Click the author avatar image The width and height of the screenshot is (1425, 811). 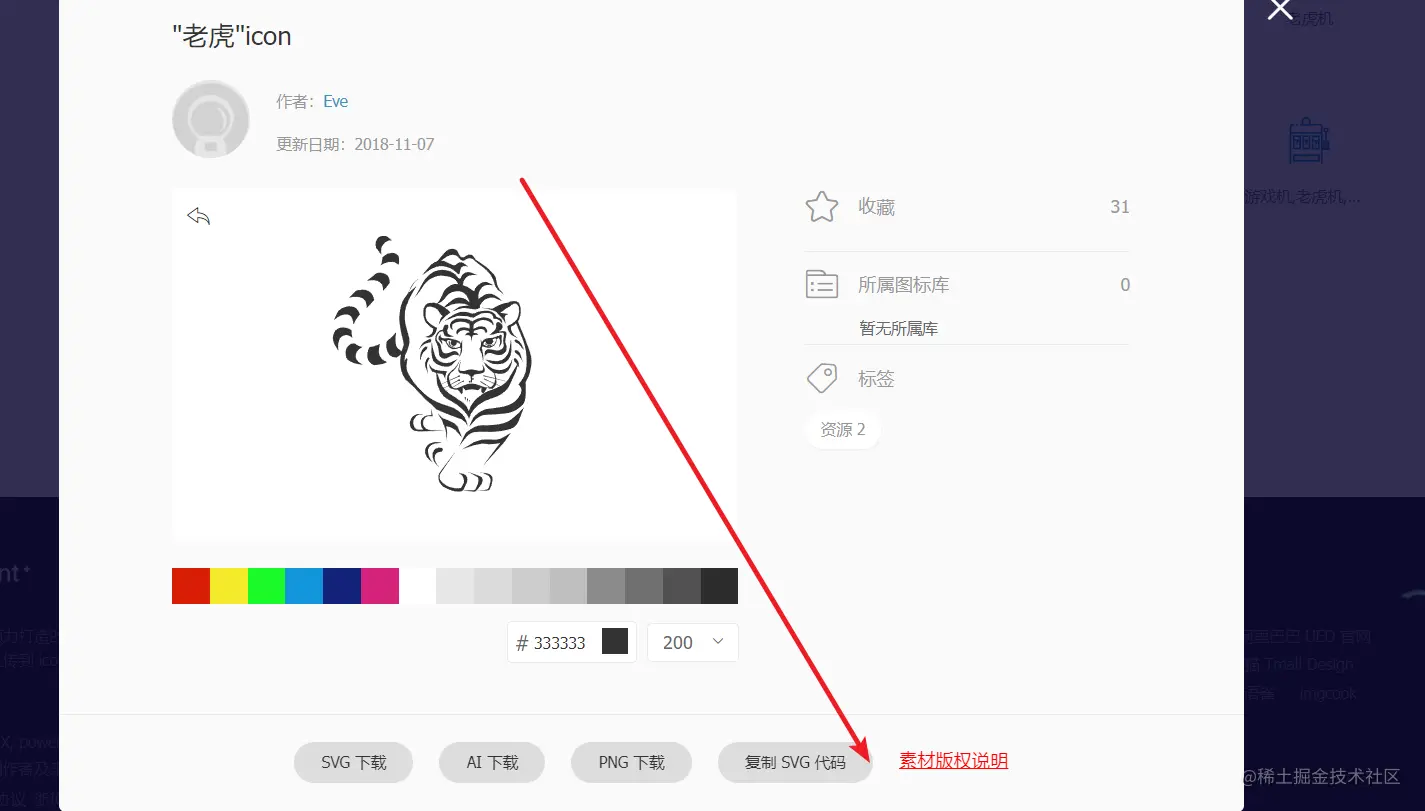(x=211, y=119)
